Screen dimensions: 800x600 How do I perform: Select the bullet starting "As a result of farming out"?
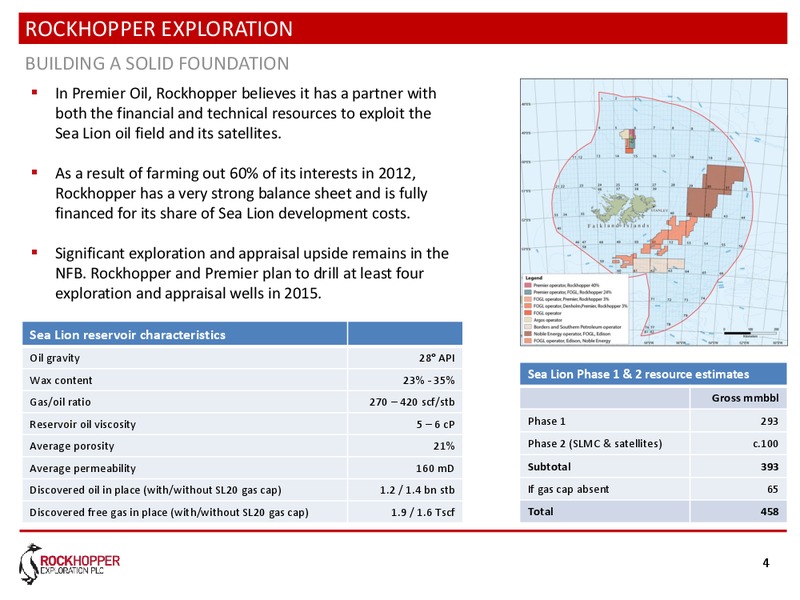(241, 193)
